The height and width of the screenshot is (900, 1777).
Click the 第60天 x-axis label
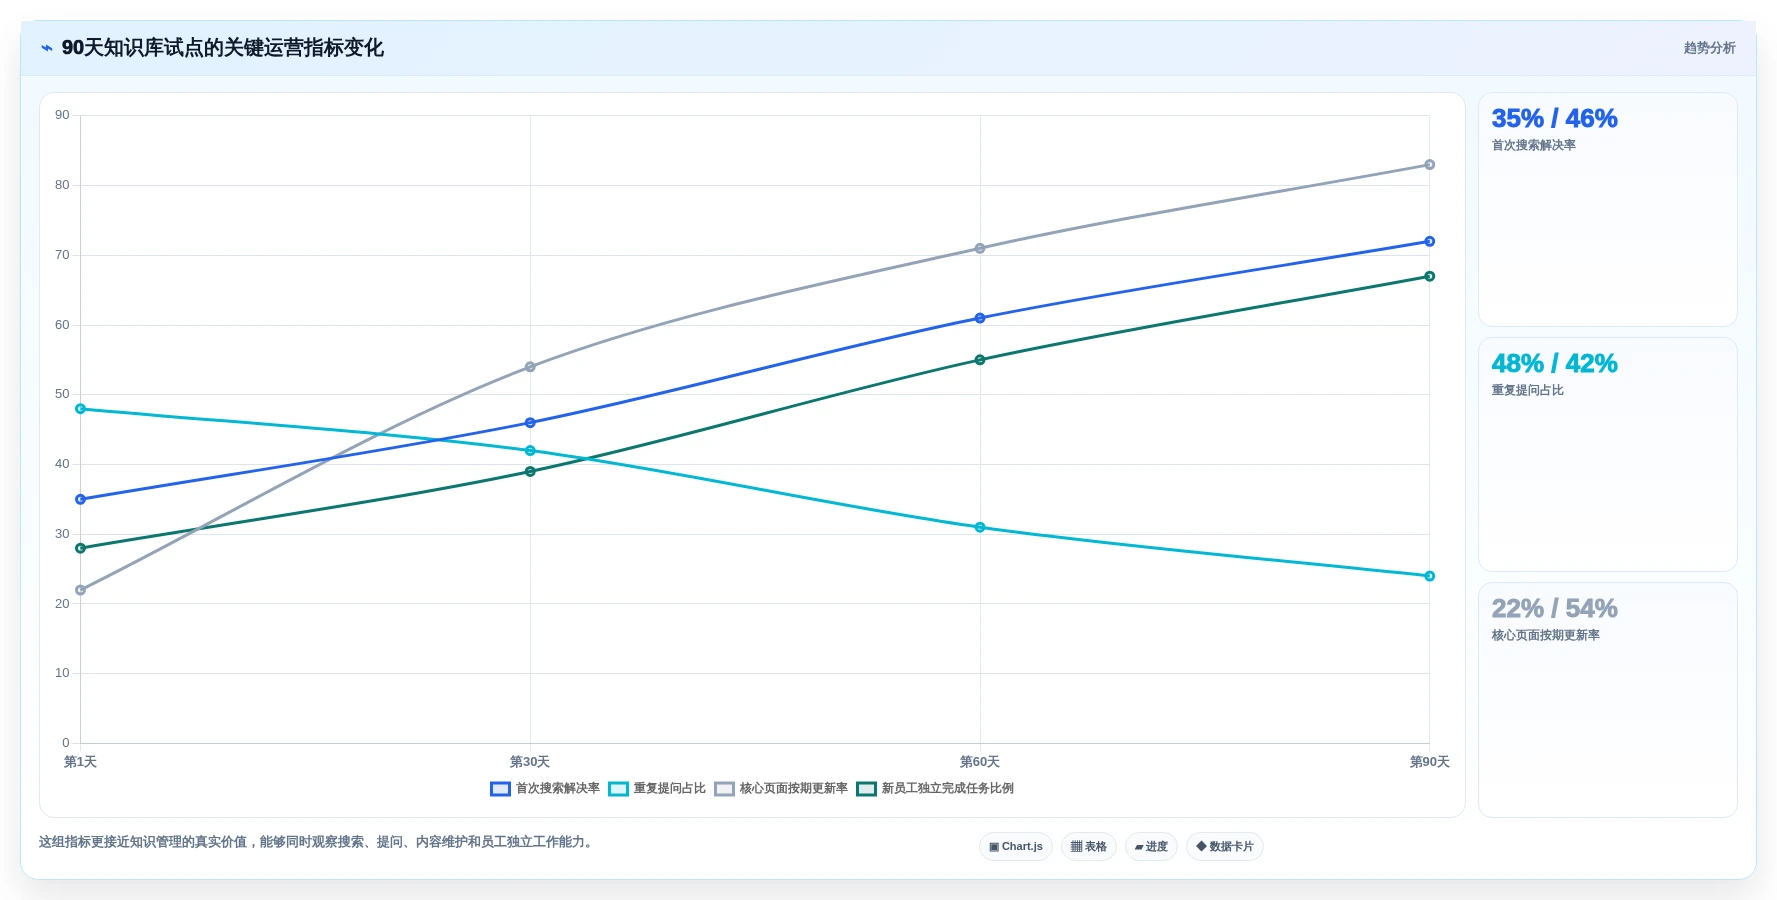(980, 762)
